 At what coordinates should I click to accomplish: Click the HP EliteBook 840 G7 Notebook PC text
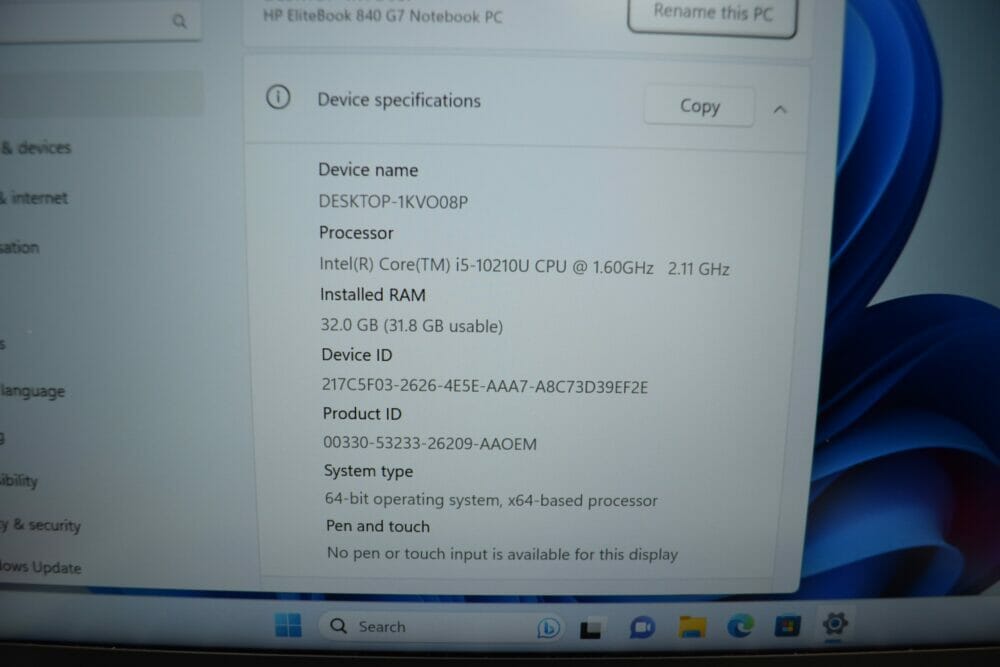click(x=383, y=16)
